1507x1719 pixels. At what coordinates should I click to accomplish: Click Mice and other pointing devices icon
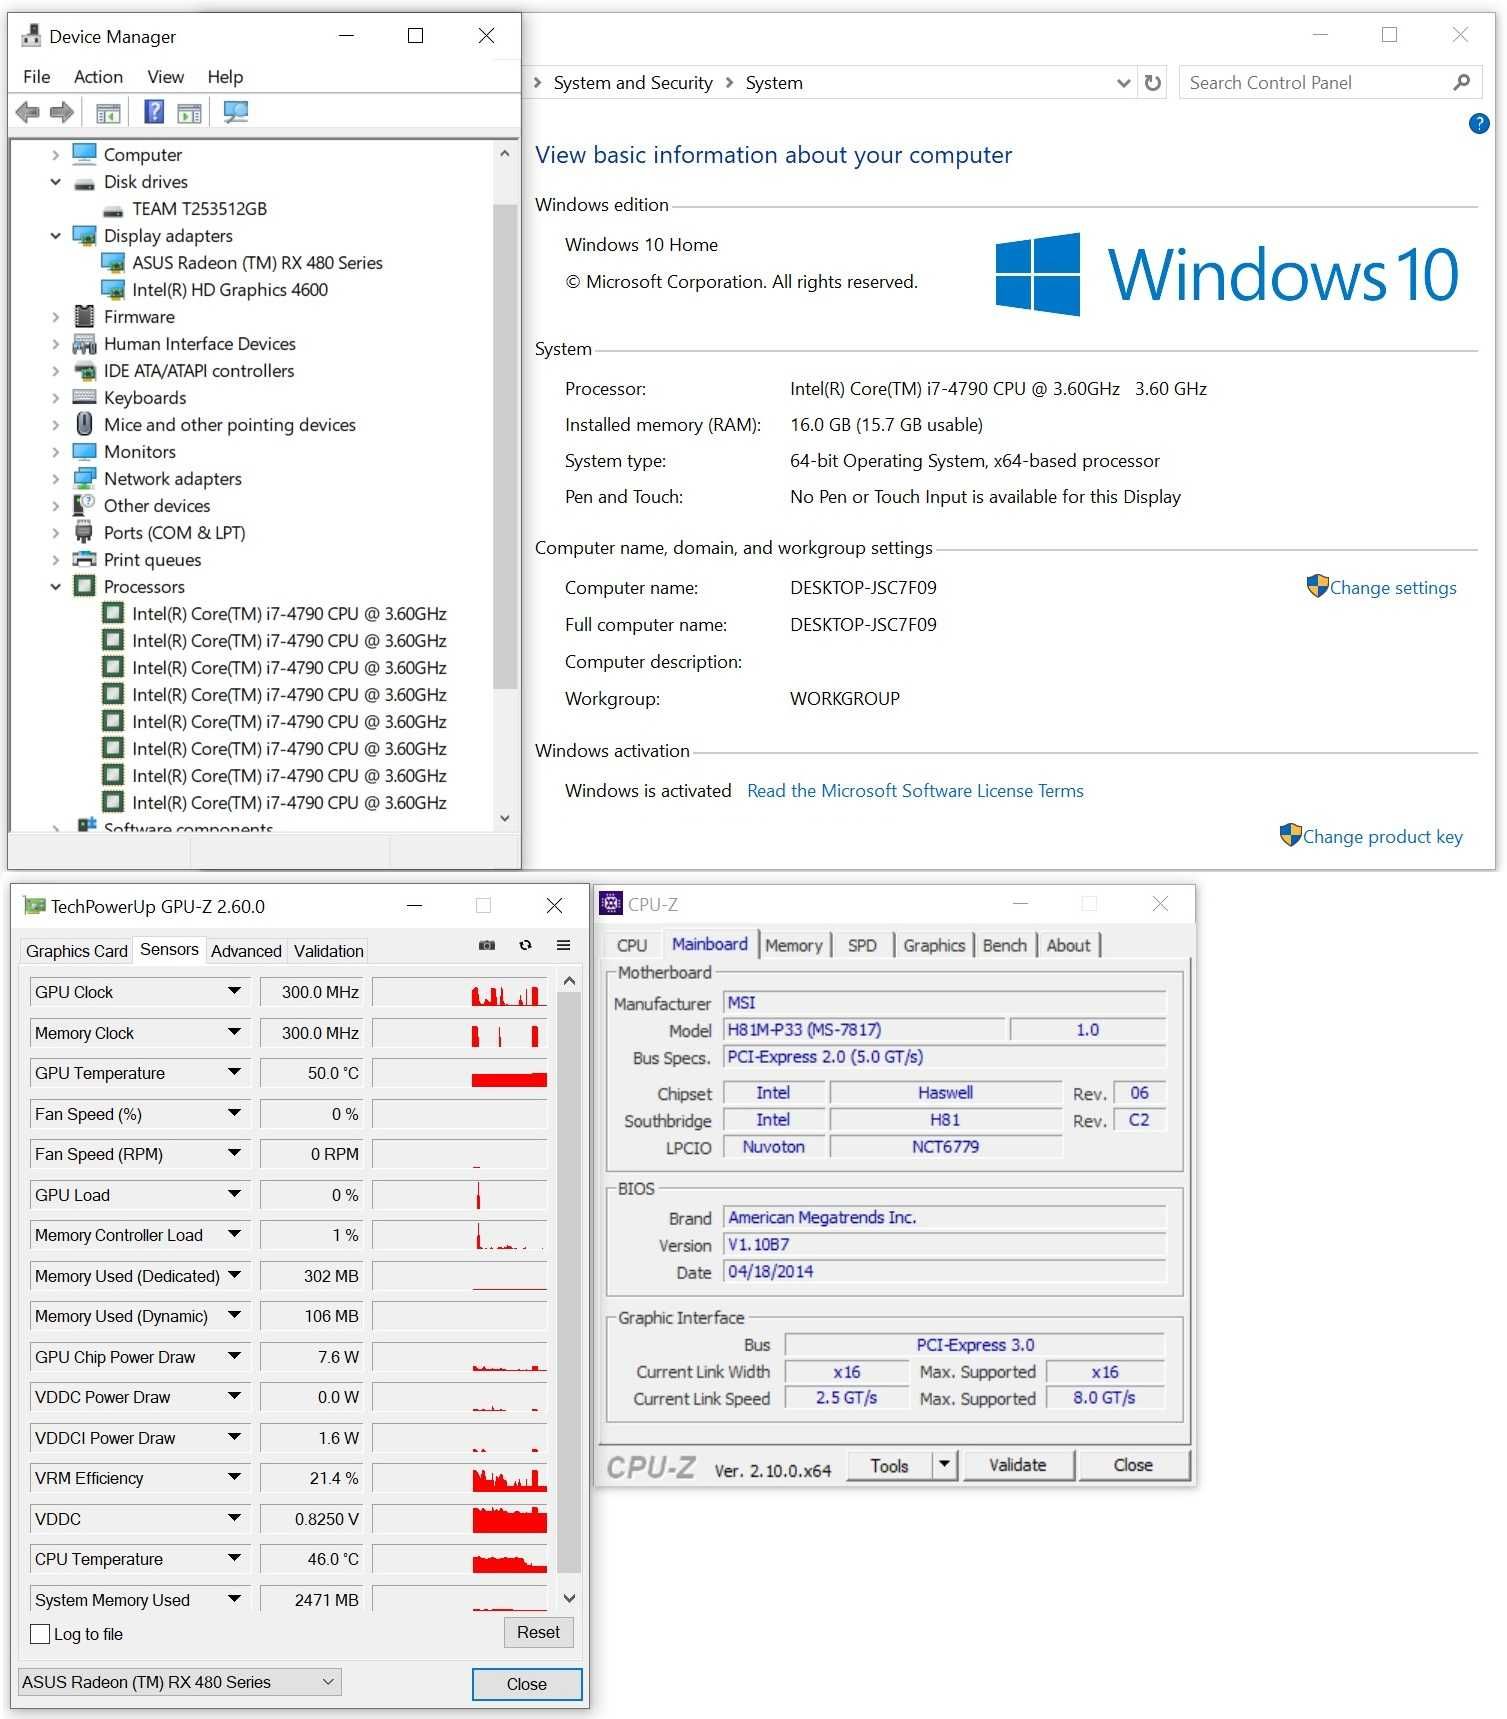(85, 424)
